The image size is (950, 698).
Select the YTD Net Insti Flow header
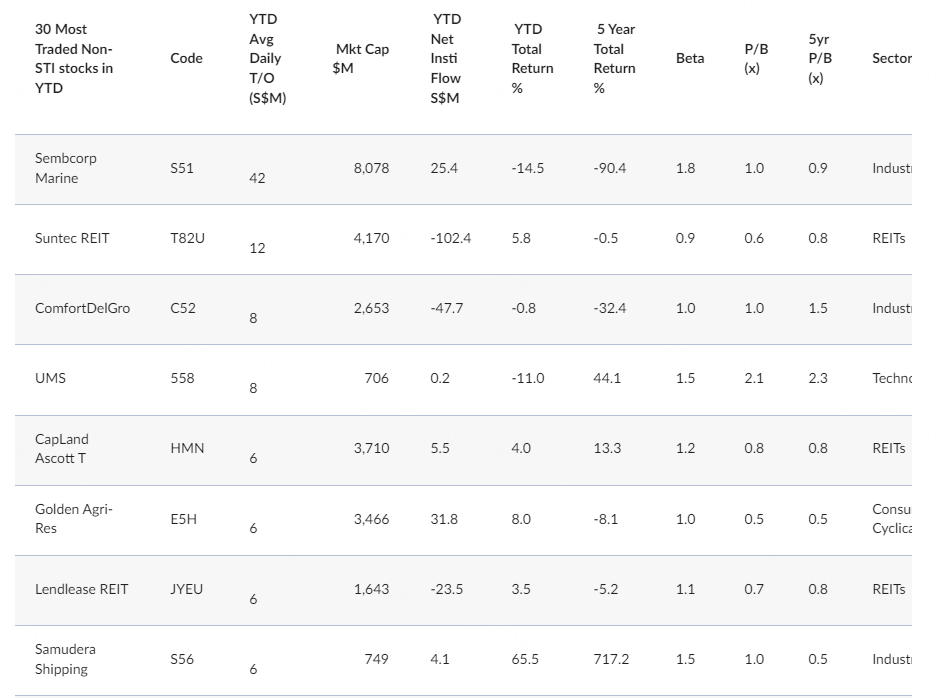[x=445, y=58]
